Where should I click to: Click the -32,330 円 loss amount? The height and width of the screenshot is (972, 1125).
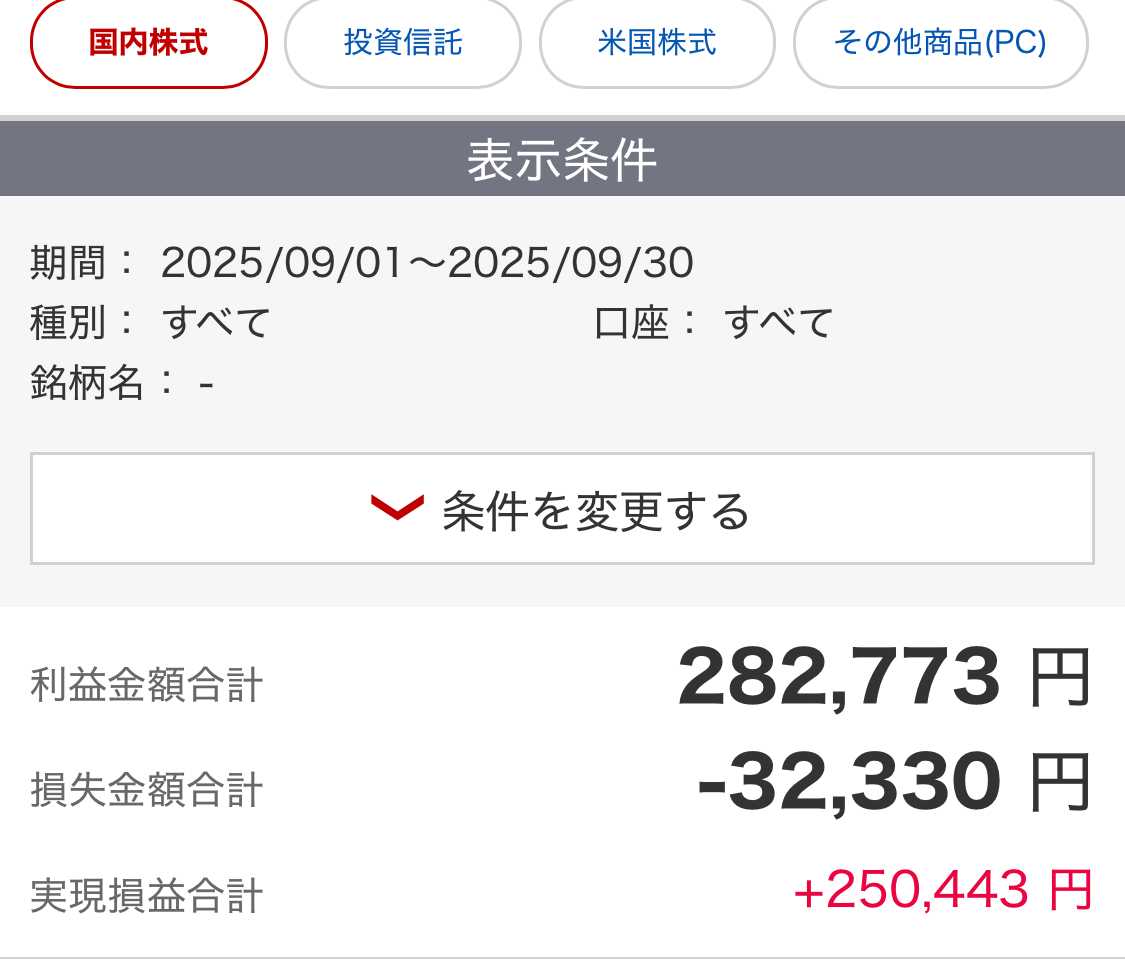[893, 783]
